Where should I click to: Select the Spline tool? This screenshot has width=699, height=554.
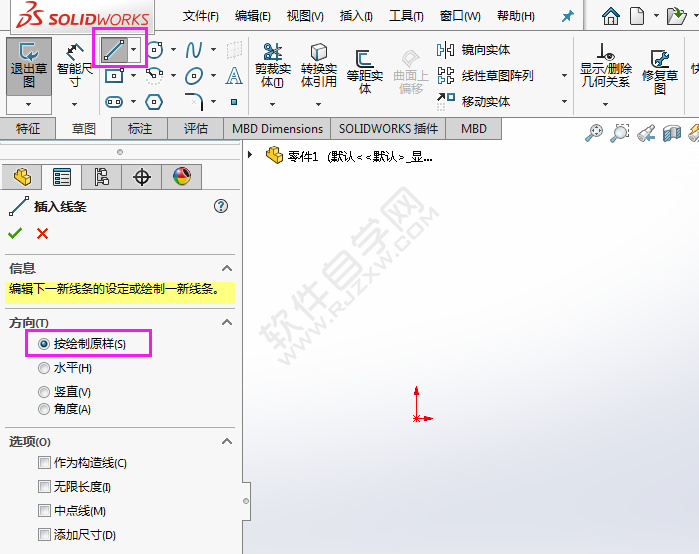(194, 49)
